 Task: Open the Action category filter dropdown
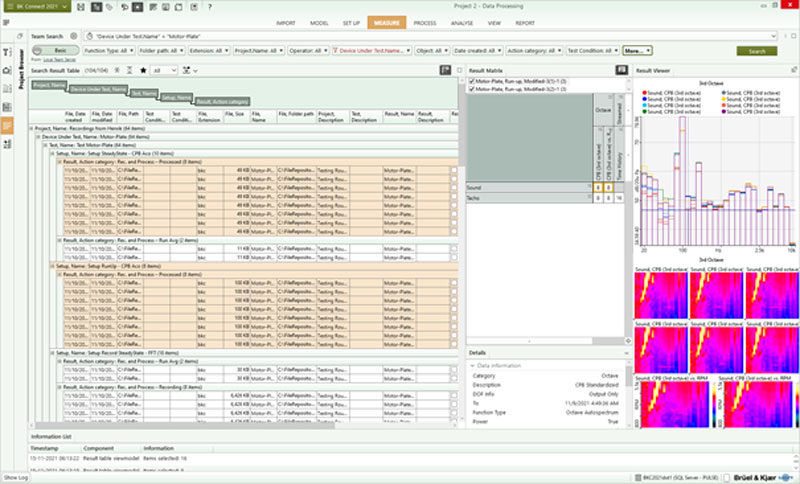click(534, 50)
